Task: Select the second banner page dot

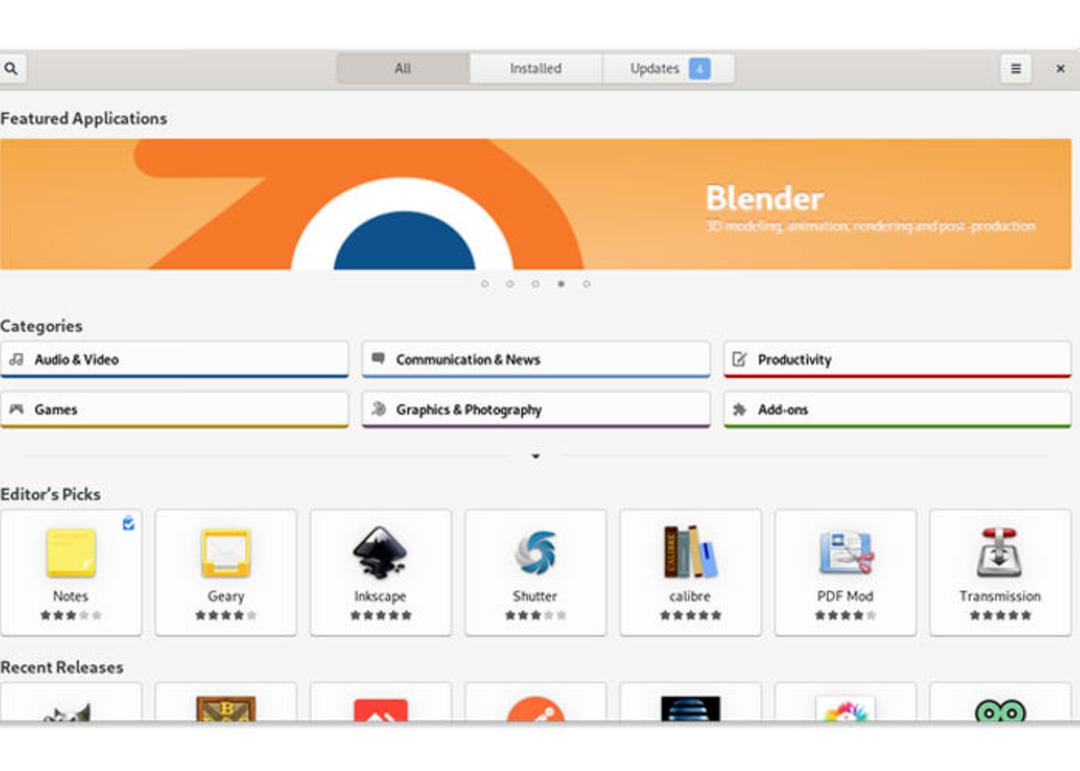Action: pos(510,284)
